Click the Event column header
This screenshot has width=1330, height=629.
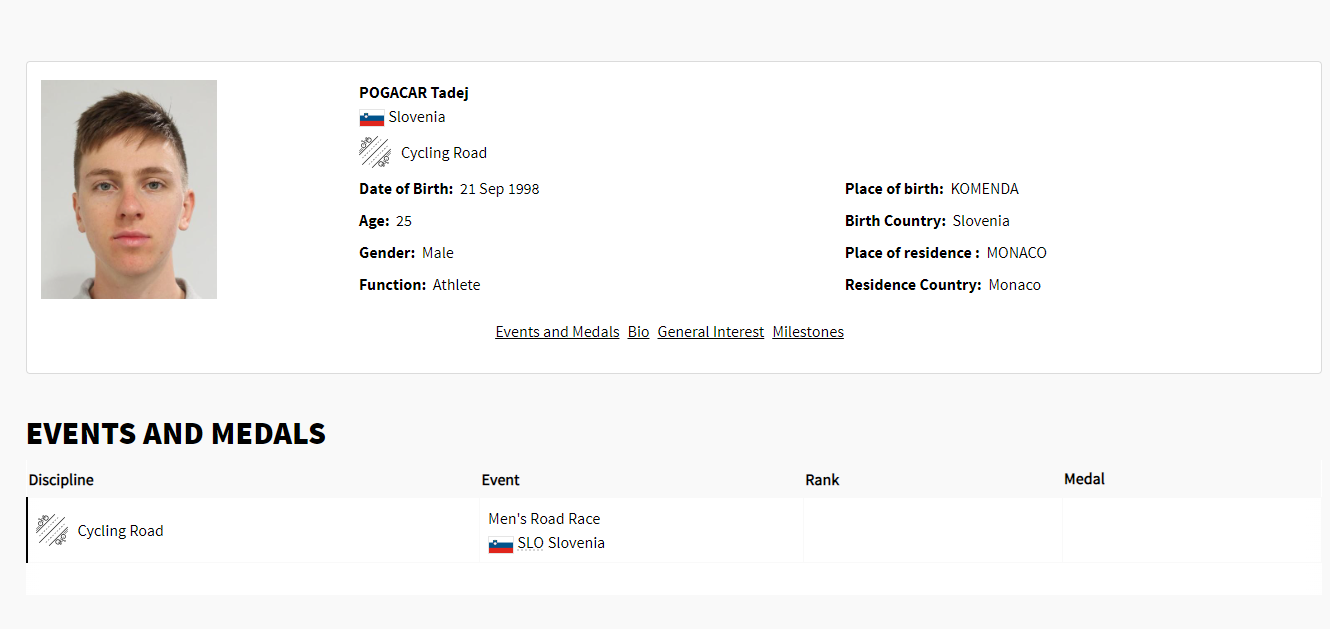click(x=500, y=480)
